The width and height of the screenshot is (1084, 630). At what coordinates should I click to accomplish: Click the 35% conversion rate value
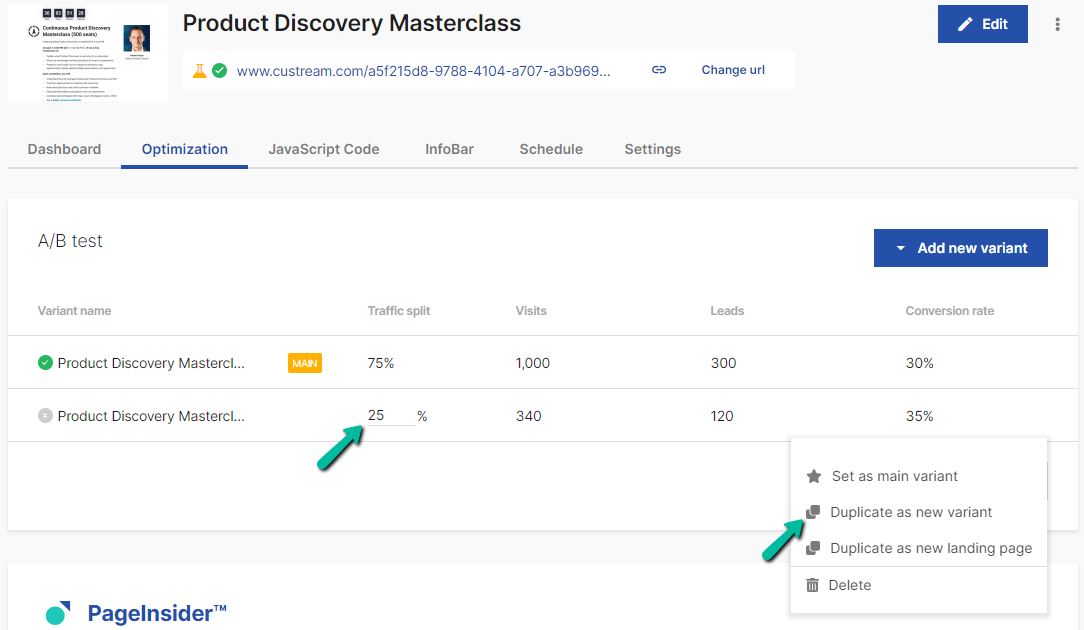click(x=920, y=416)
